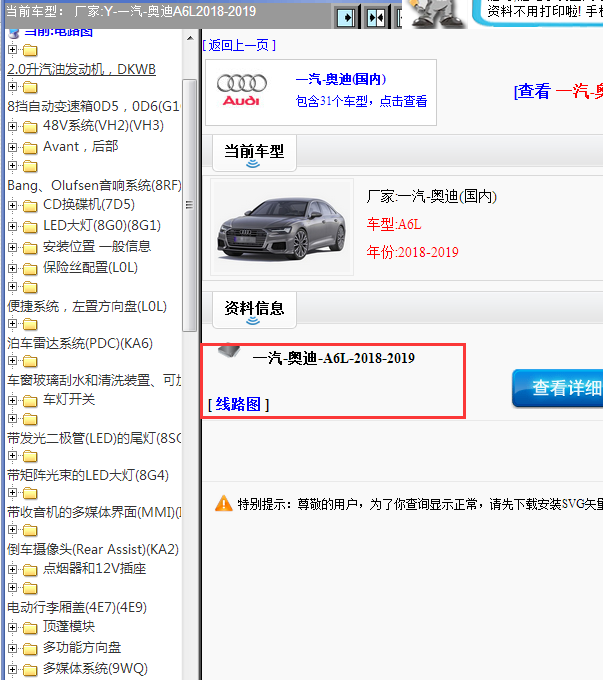Click folder icon beside Avant，后部
603x680 pixels.
[x=30, y=148]
